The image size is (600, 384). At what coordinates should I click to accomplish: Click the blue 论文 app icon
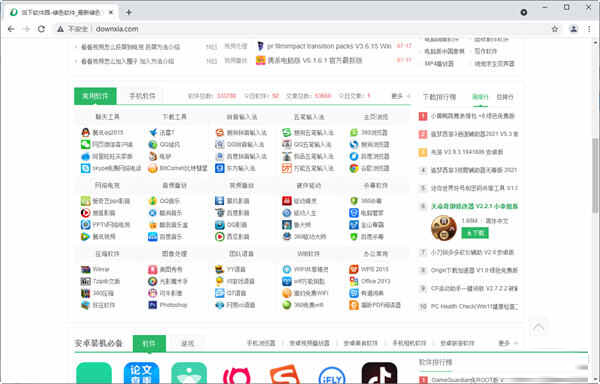[x=141, y=373]
